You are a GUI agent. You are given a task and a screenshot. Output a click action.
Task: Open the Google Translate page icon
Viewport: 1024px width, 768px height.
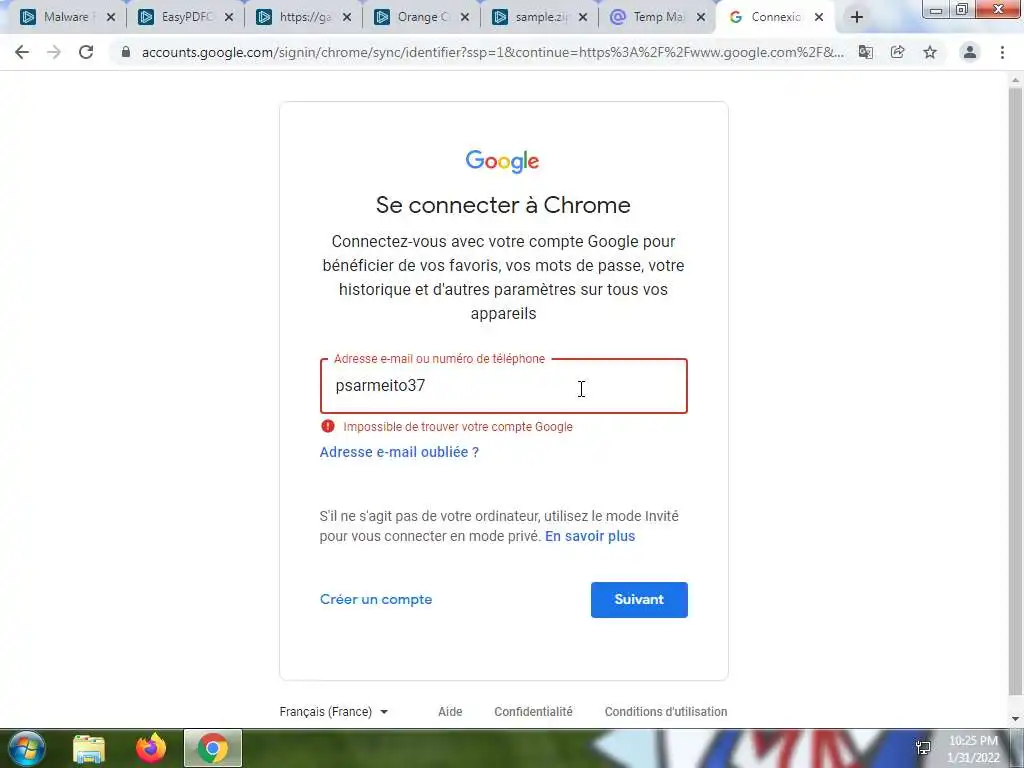click(865, 52)
